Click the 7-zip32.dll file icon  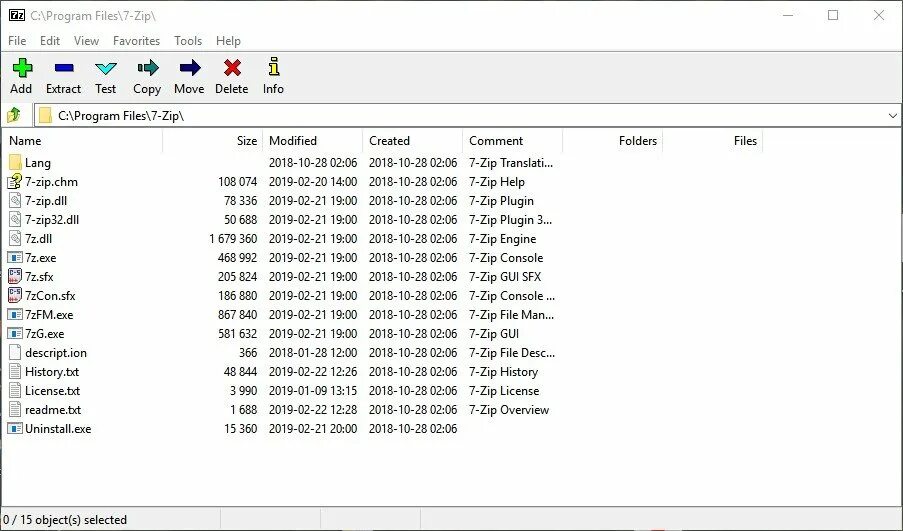click(x=15, y=219)
